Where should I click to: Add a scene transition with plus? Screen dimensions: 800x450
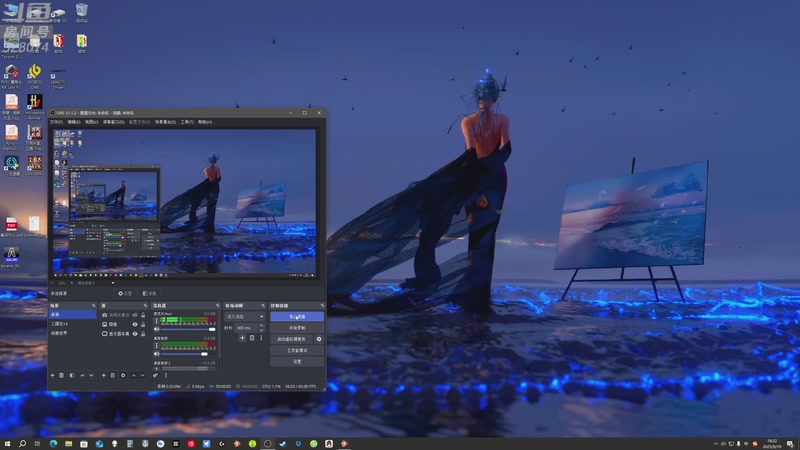click(242, 338)
